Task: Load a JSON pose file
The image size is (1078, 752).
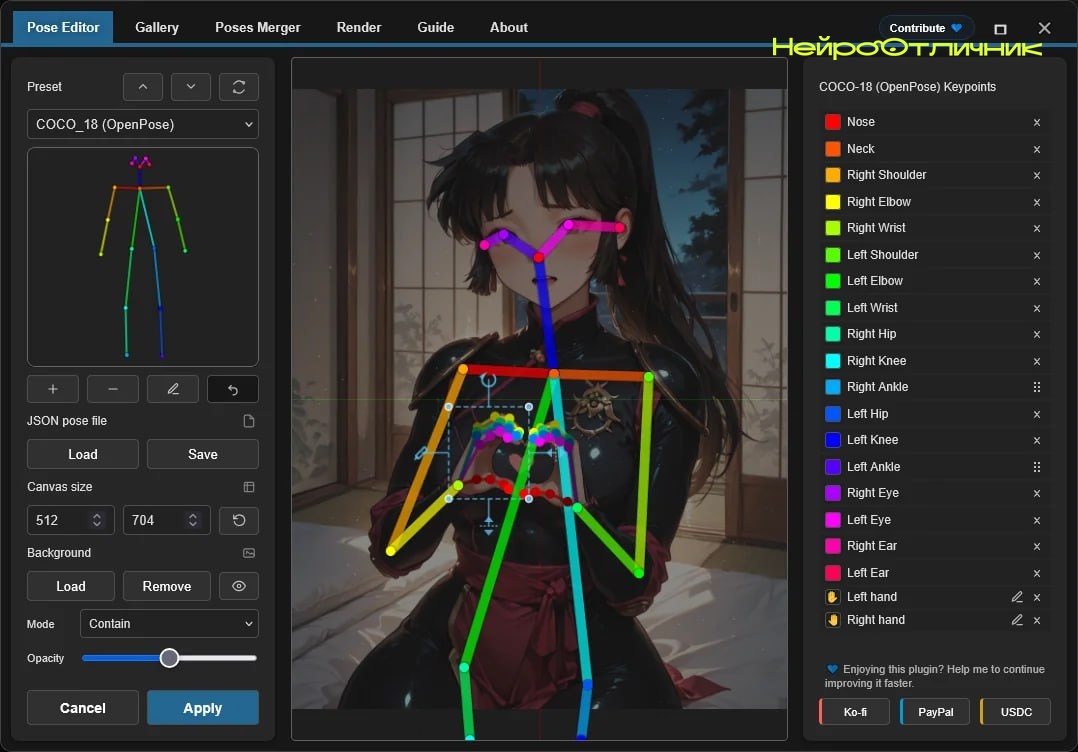Action: click(82, 454)
